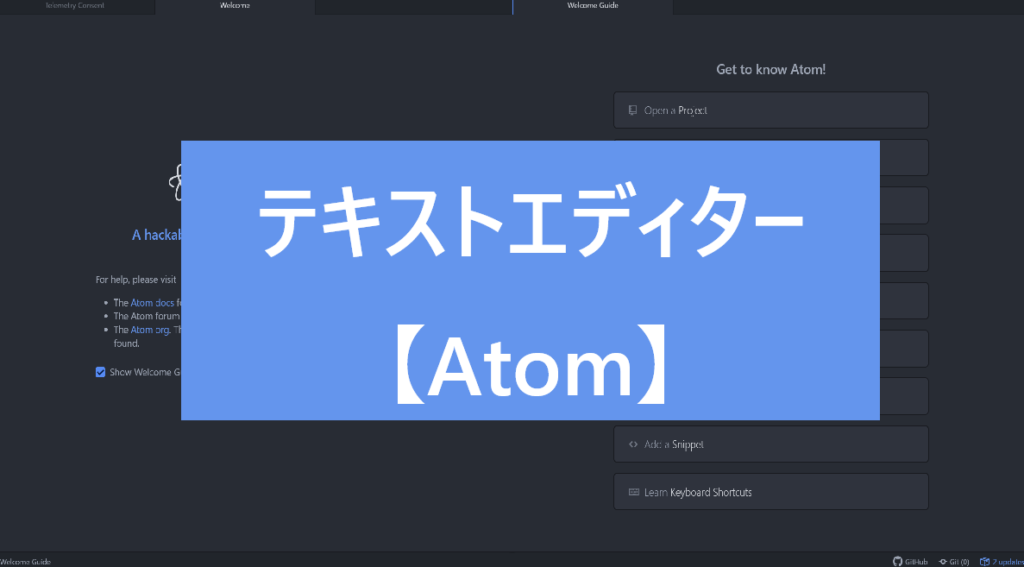Uncheck the Show Welcome Guide checkbox
Image resolution: width=1024 pixels, height=567 pixels.
coord(101,372)
